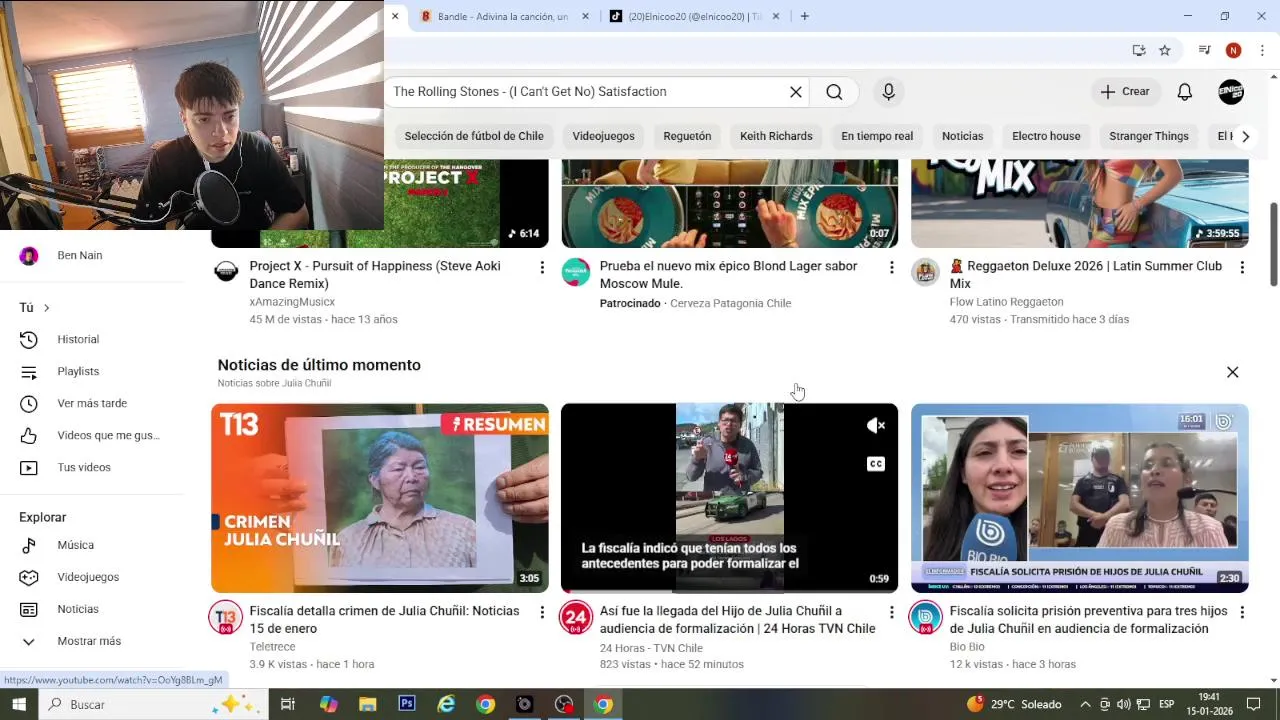Open the ElNico20 account avatar menu

coord(1231,92)
